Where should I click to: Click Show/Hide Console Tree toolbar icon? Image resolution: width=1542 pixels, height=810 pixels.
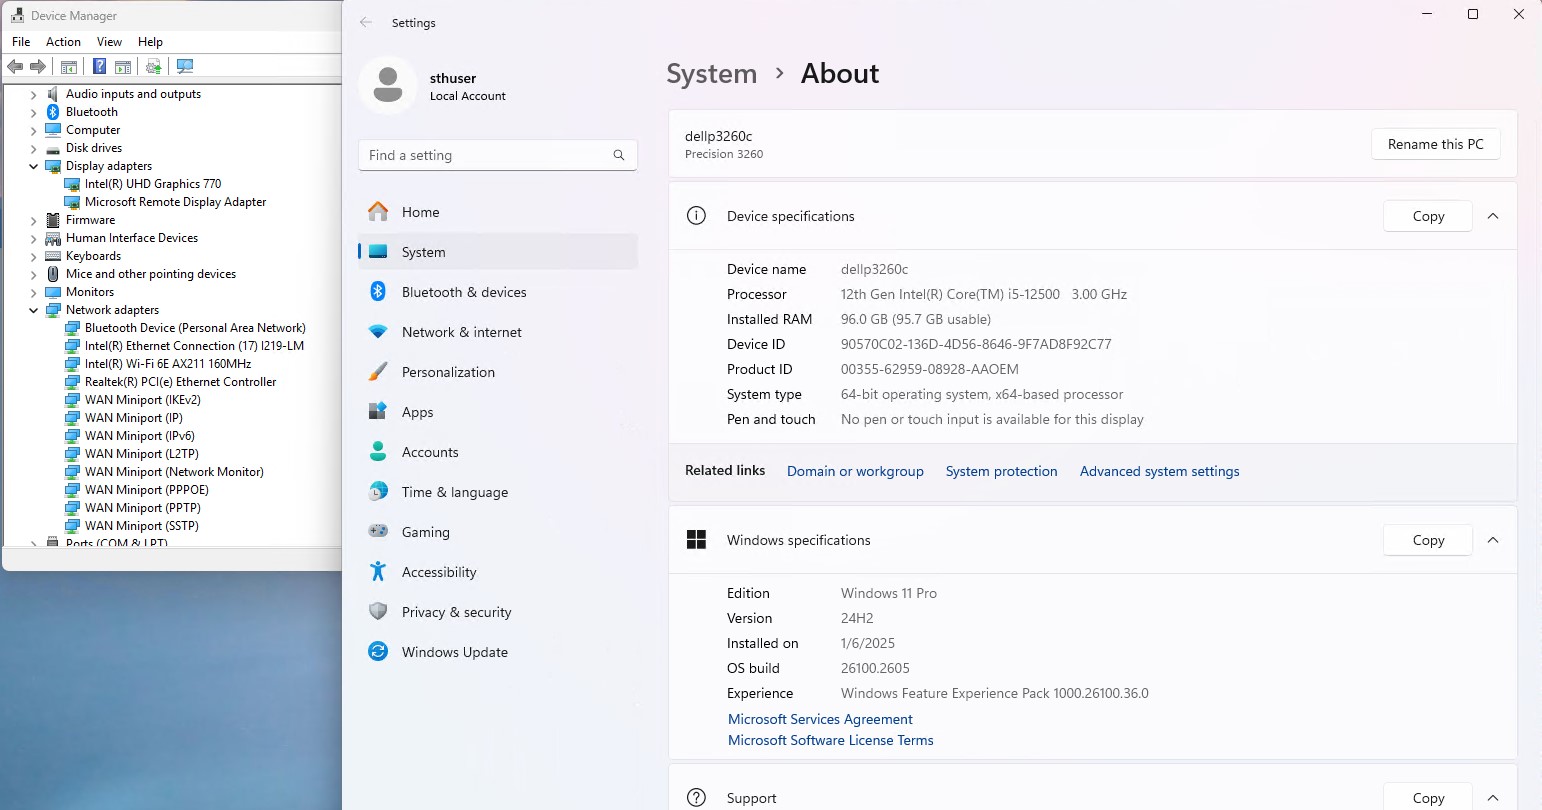tap(69, 67)
